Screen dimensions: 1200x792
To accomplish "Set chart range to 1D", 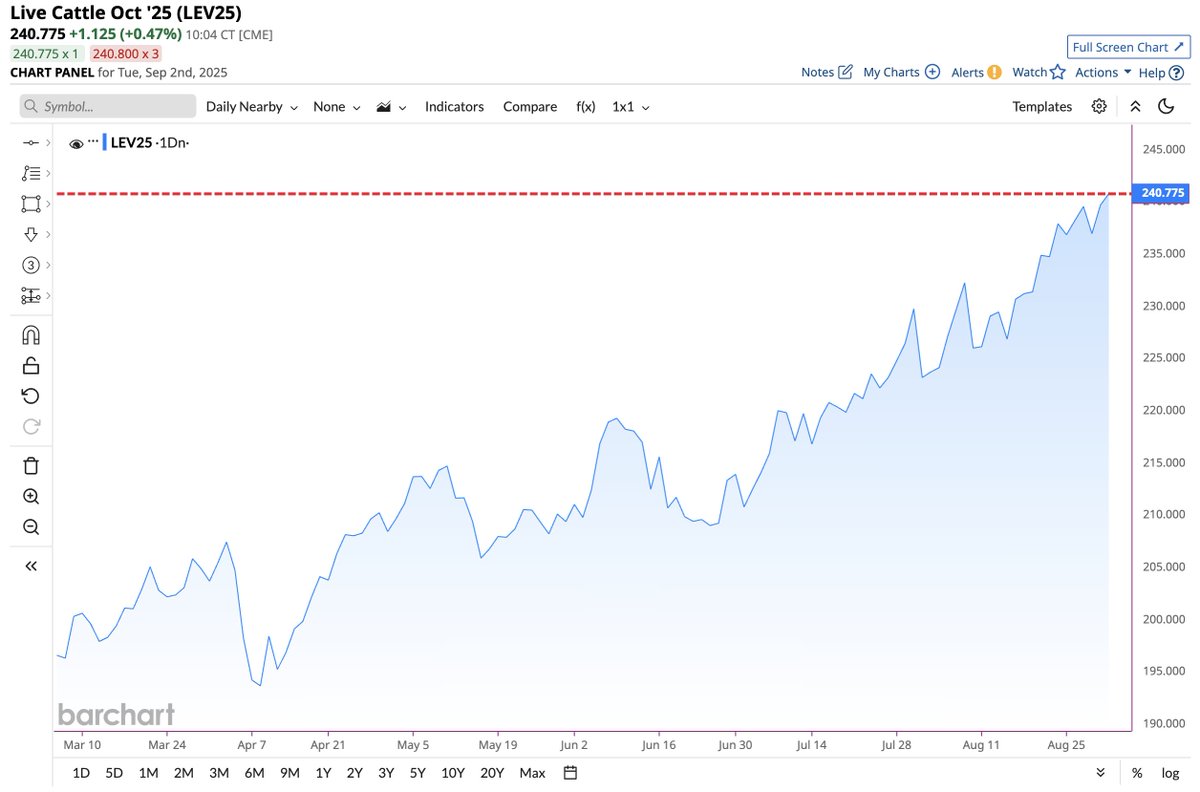I will tap(82, 772).
